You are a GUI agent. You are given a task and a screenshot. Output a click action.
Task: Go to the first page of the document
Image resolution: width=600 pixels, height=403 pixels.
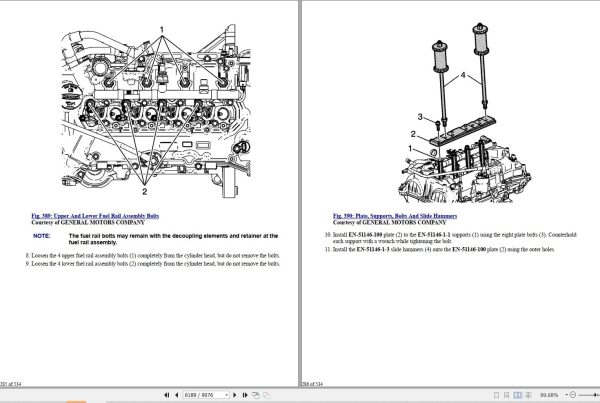(x=166, y=395)
